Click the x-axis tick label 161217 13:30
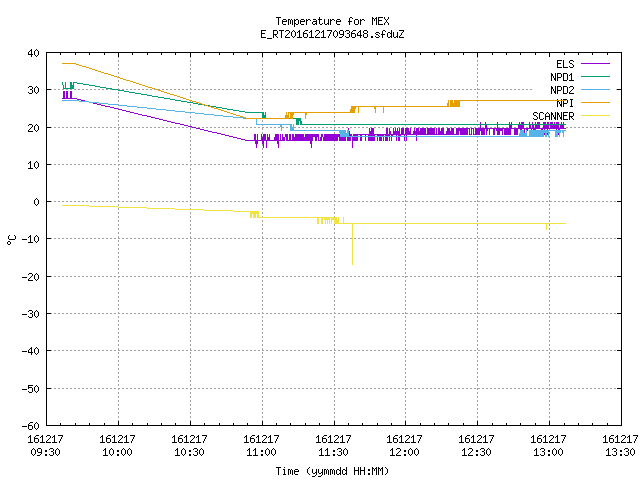This screenshot has height=480, width=640. (x=620, y=446)
